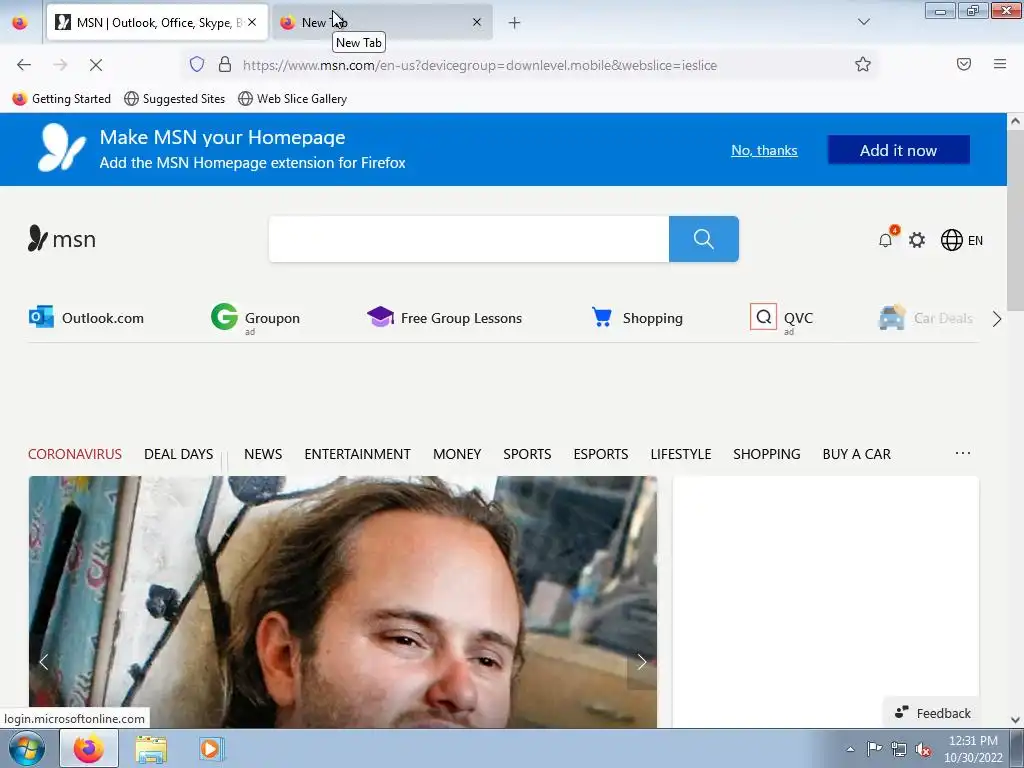The image size is (1024, 768).
Task: Open the SHOPPING category
Action: (767, 454)
